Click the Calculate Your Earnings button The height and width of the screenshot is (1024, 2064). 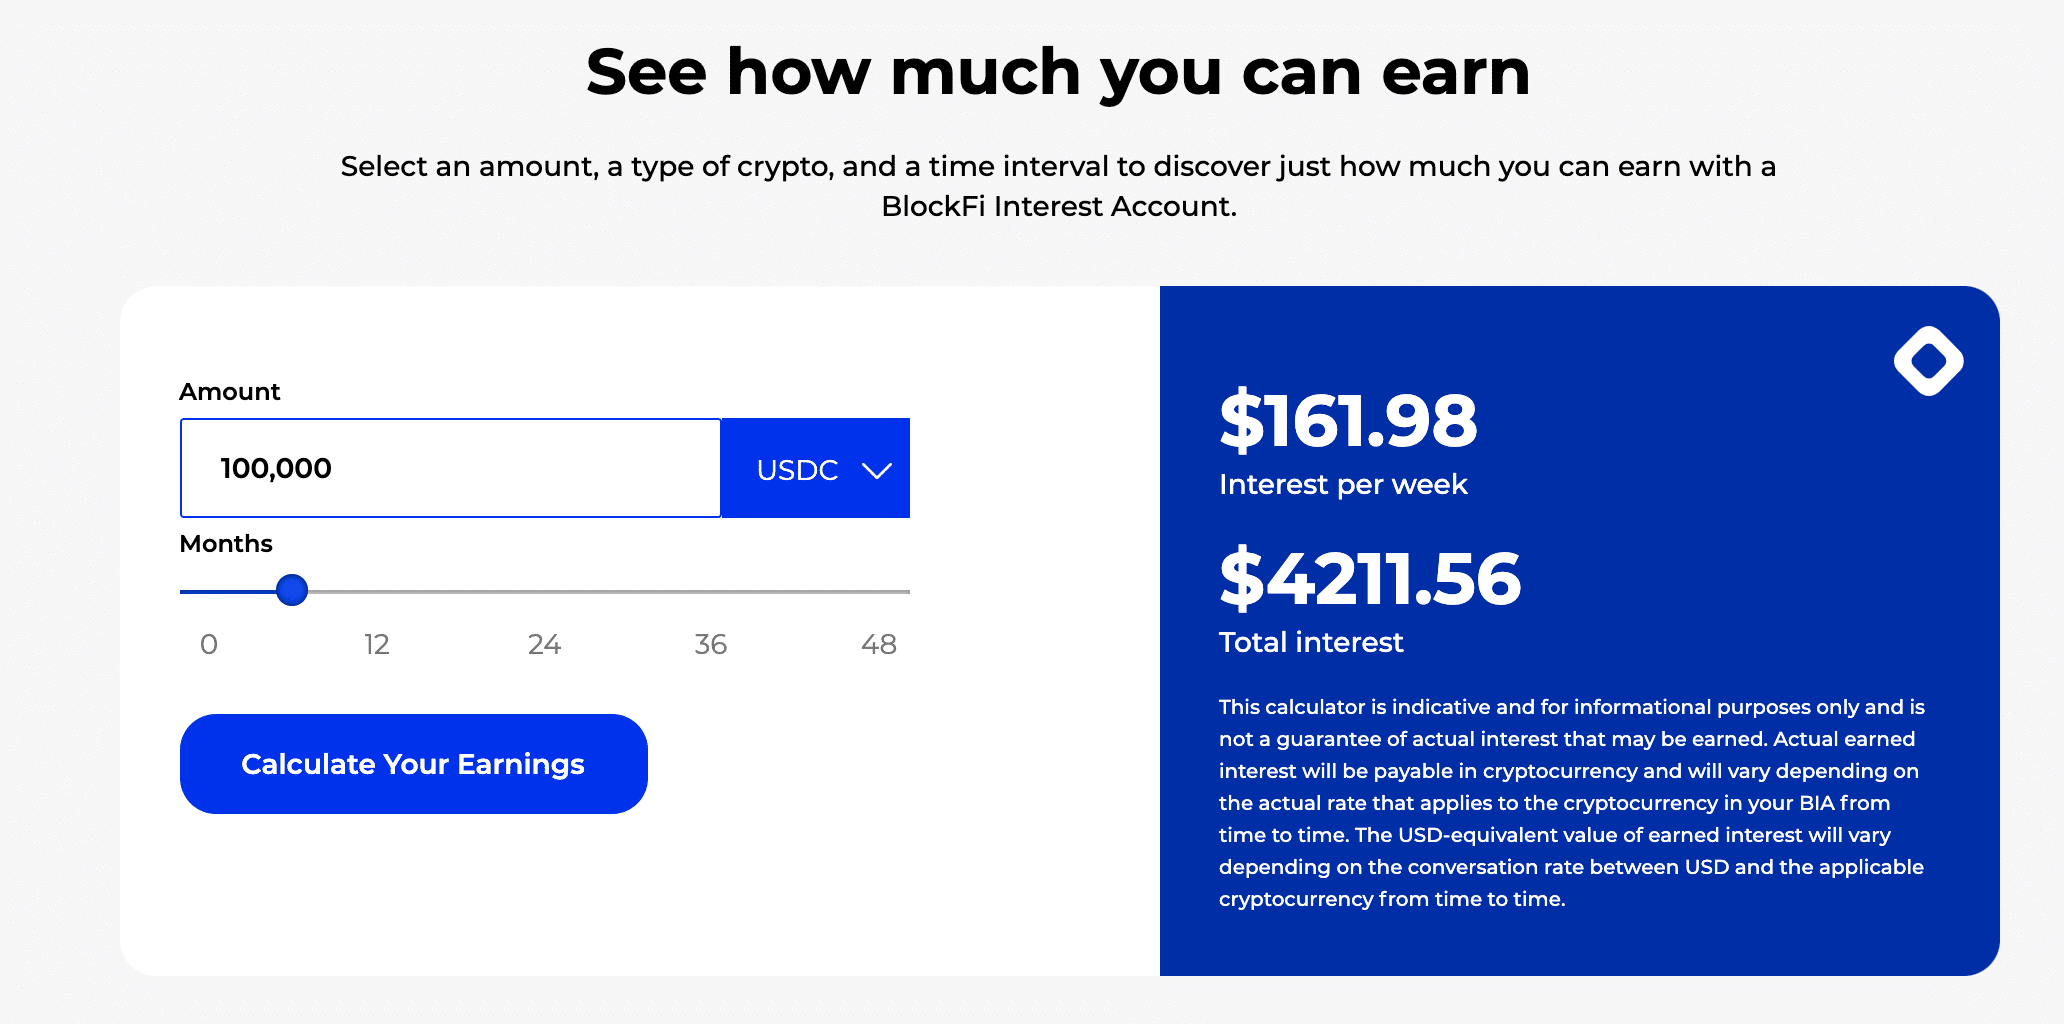click(x=413, y=763)
